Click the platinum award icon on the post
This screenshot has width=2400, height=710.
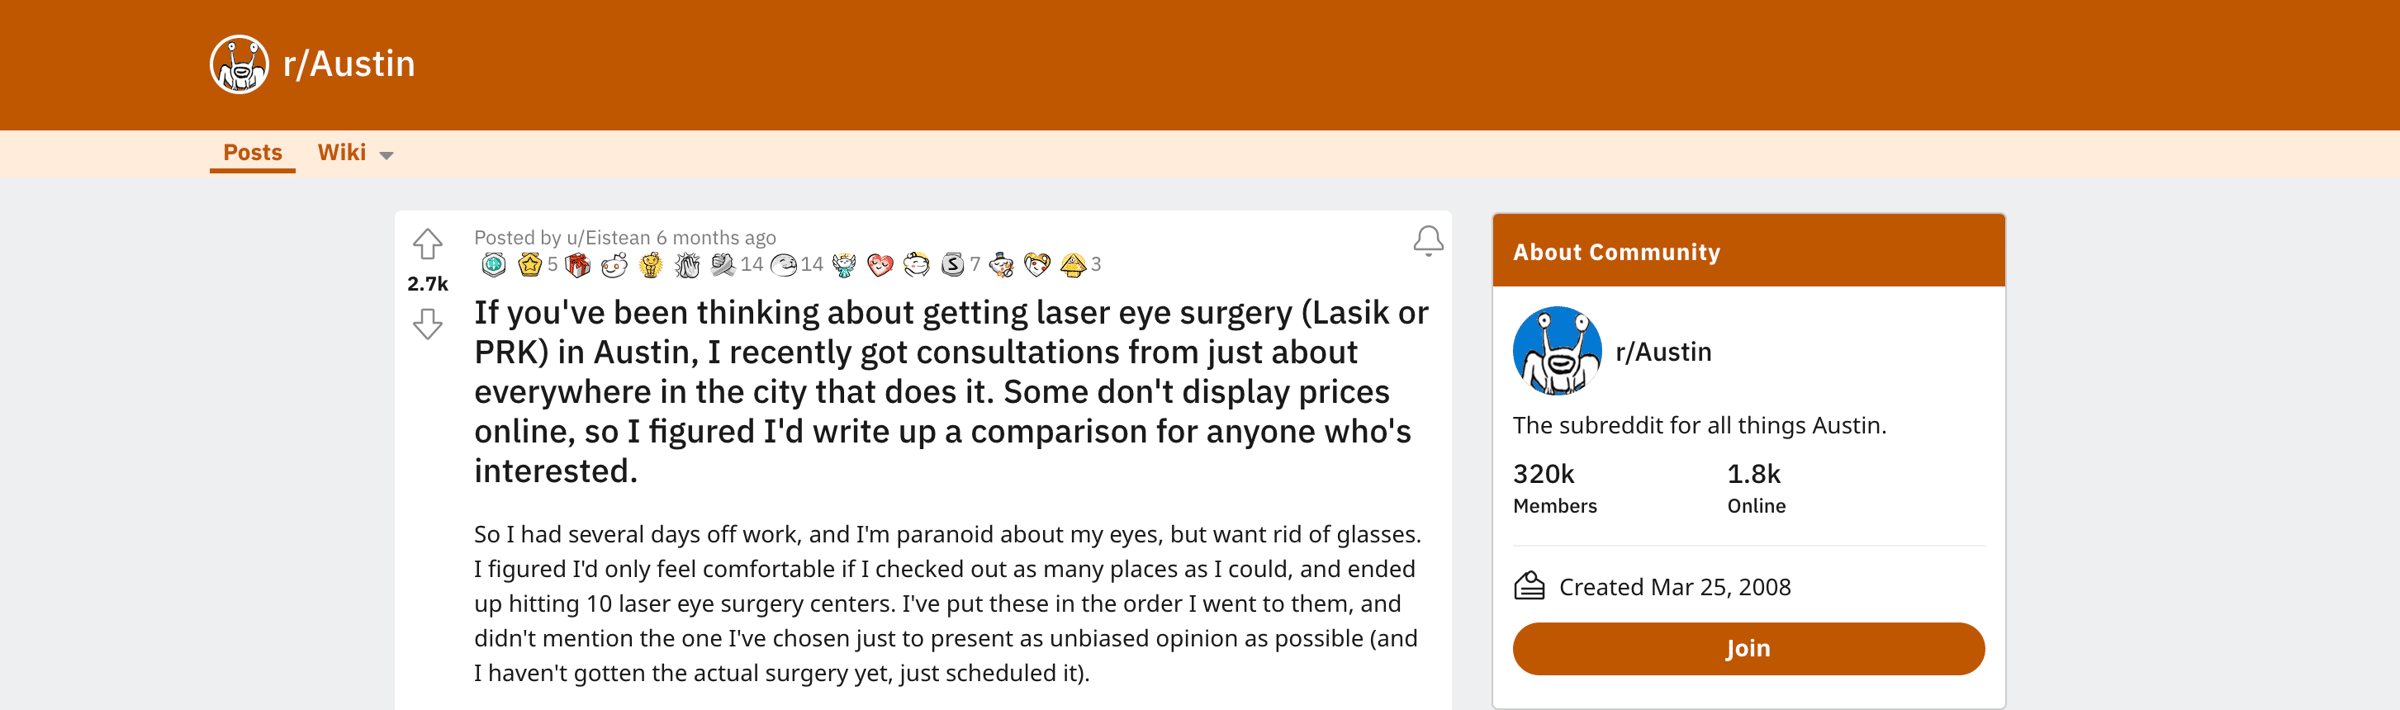pos(494,265)
